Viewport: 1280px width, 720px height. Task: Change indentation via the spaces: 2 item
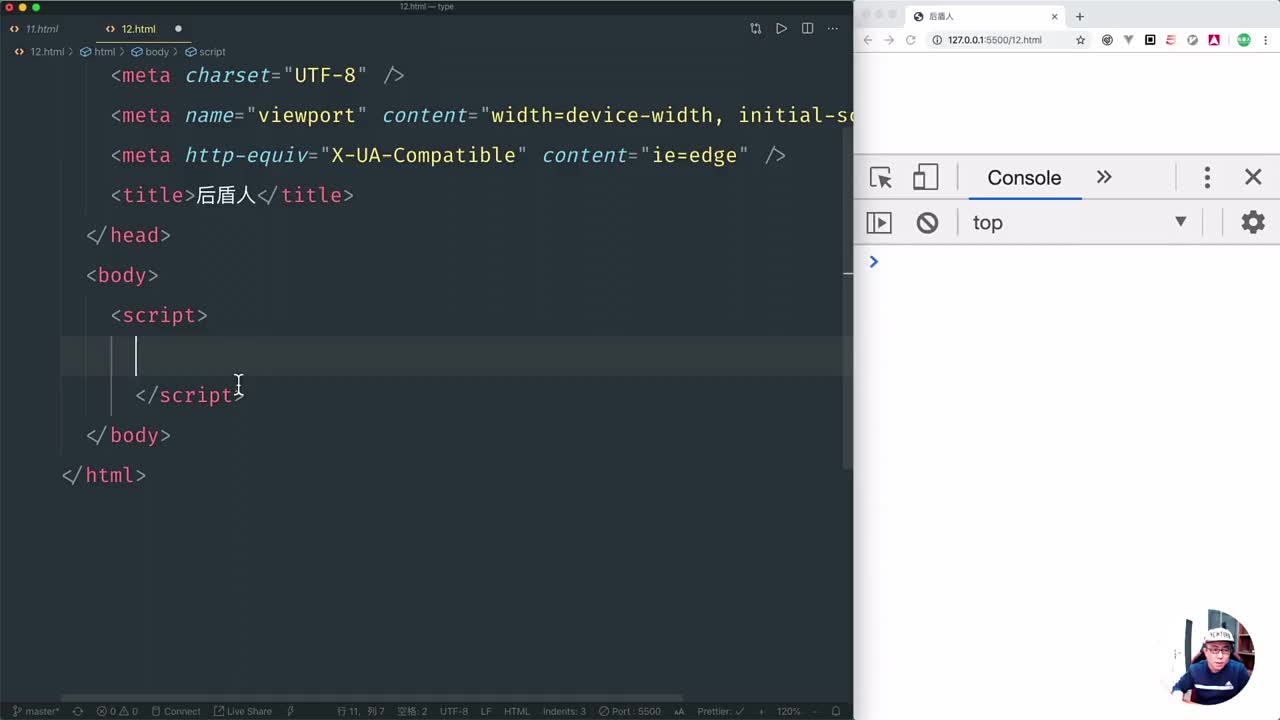(412, 711)
